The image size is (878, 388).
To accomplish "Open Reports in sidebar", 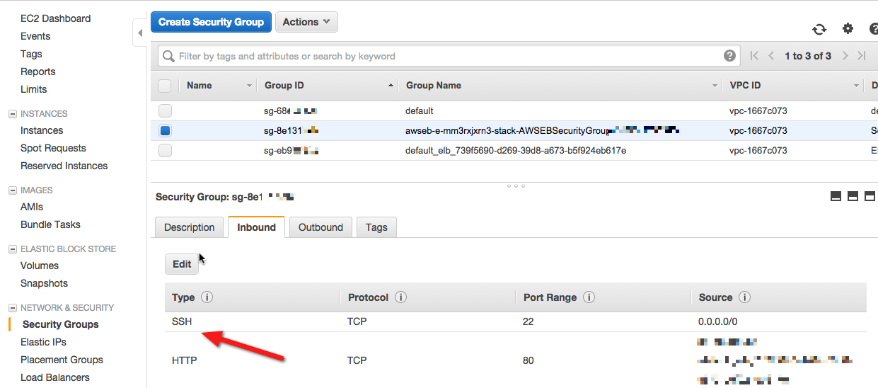I will tap(38, 72).
